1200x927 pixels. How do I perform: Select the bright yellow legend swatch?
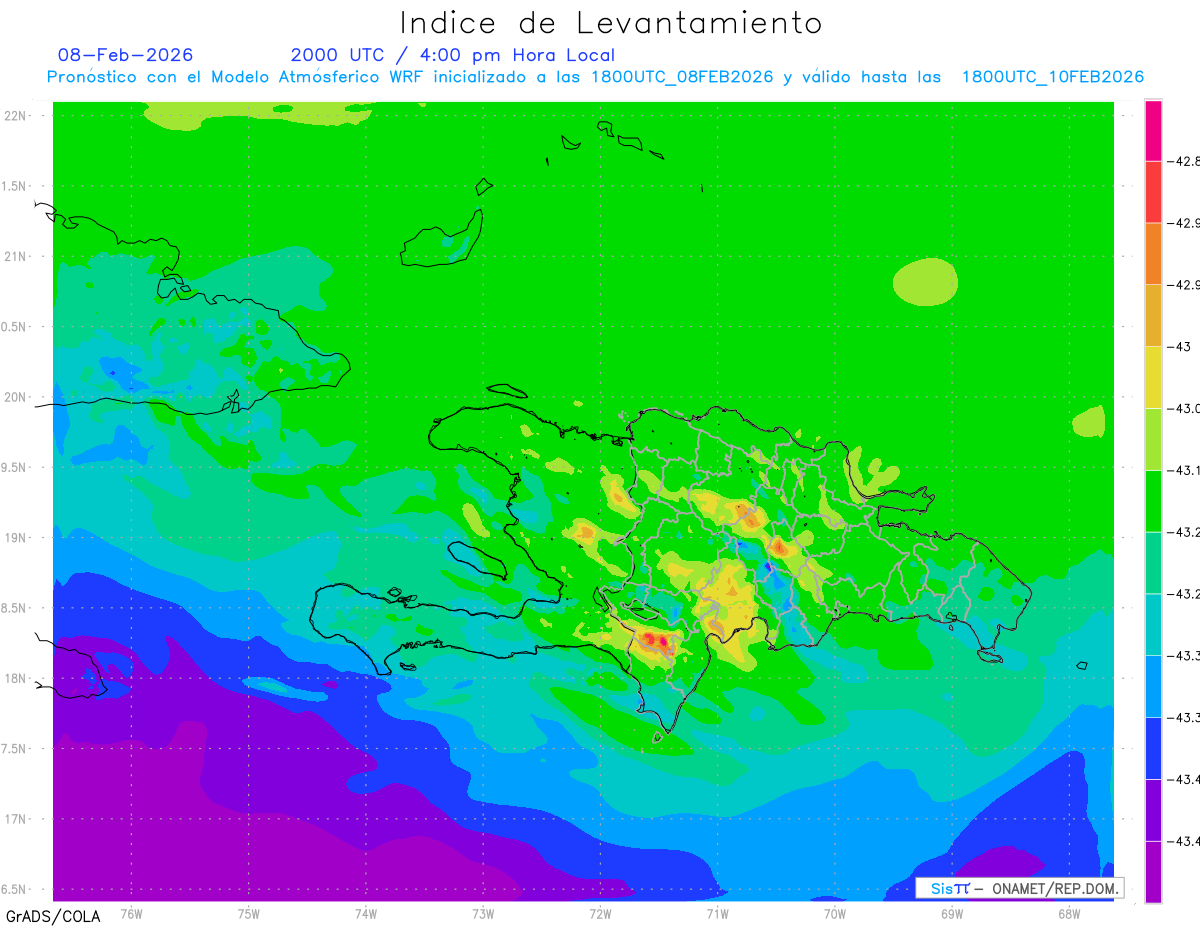tap(1153, 377)
